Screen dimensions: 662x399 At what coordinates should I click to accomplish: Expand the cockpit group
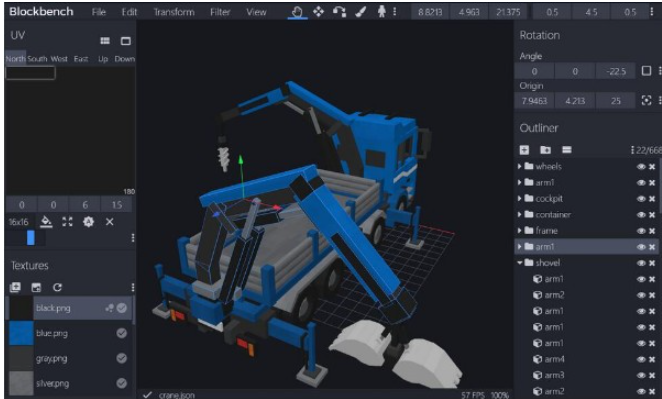click(x=520, y=198)
